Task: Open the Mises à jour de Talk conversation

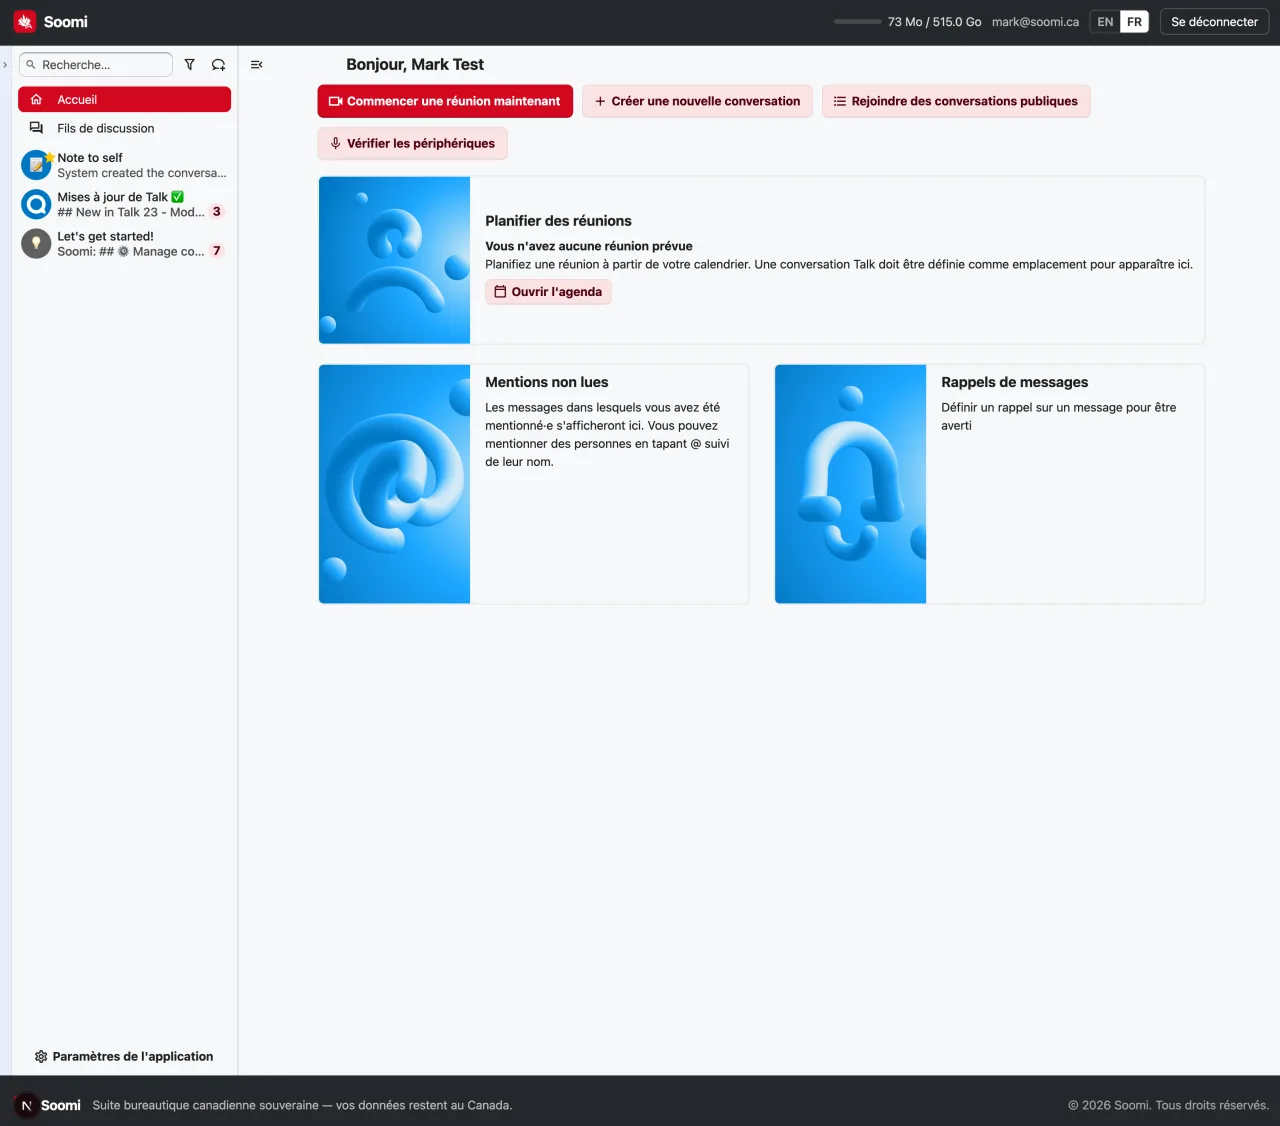Action: pos(124,204)
